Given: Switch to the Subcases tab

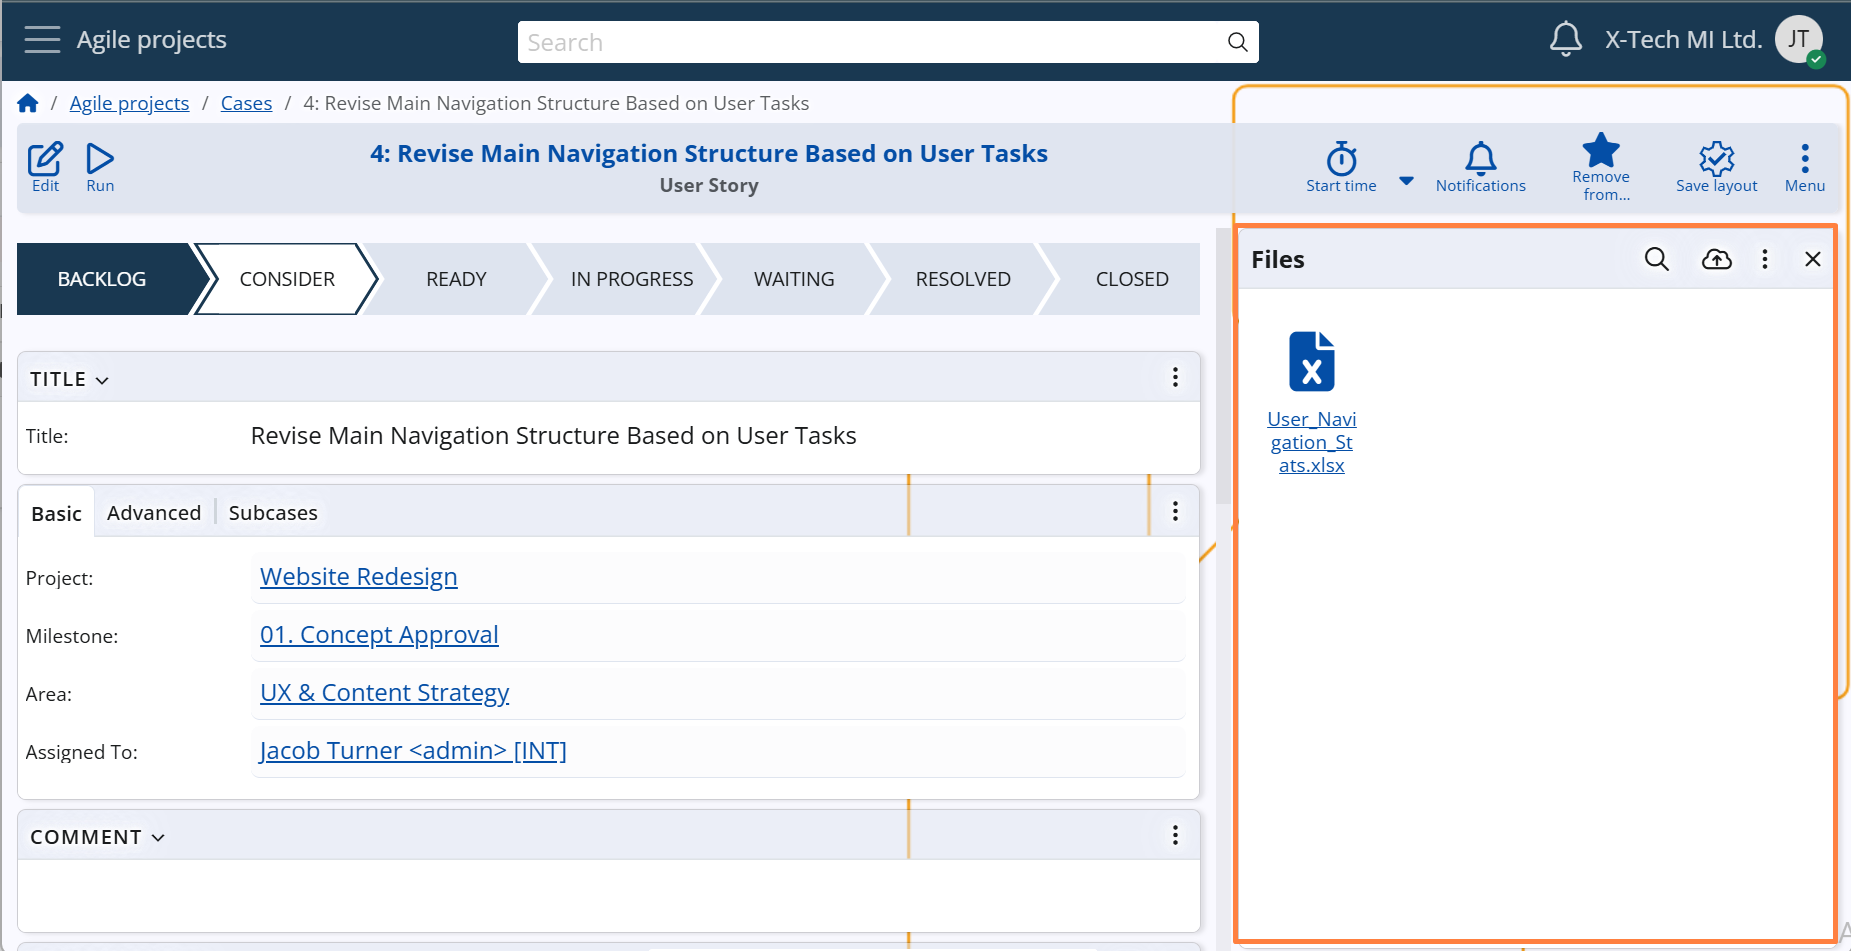Looking at the screenshot, I should pyautogui.click(x=273, y=513).
